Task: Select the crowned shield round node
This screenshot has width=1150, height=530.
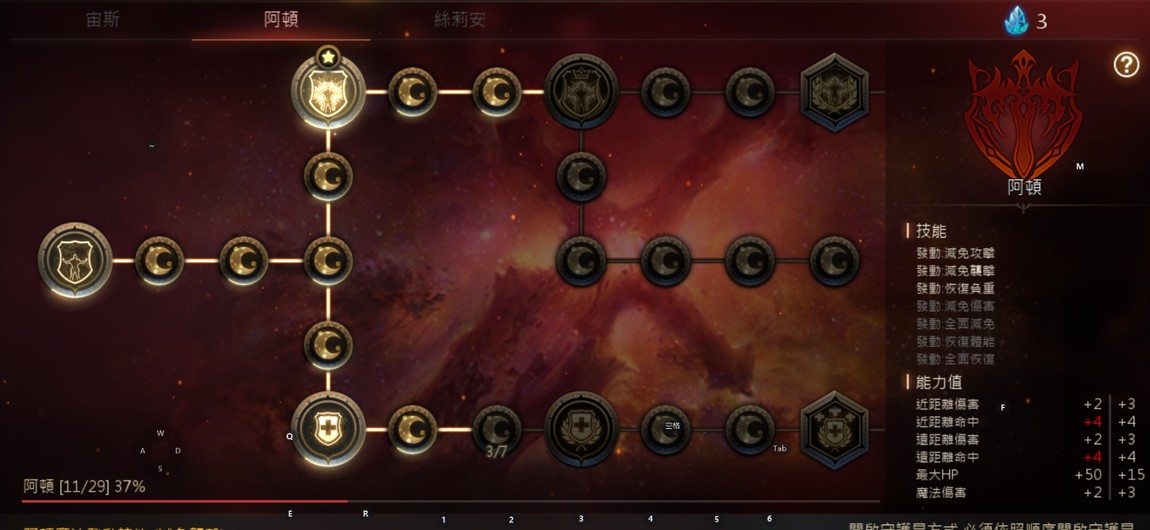Action: [581, 92]
